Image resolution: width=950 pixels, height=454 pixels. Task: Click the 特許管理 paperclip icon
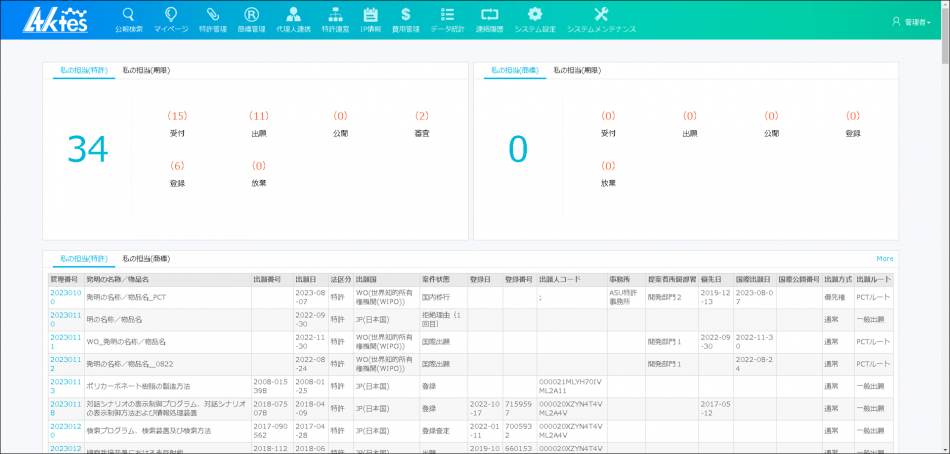point(213,15)
